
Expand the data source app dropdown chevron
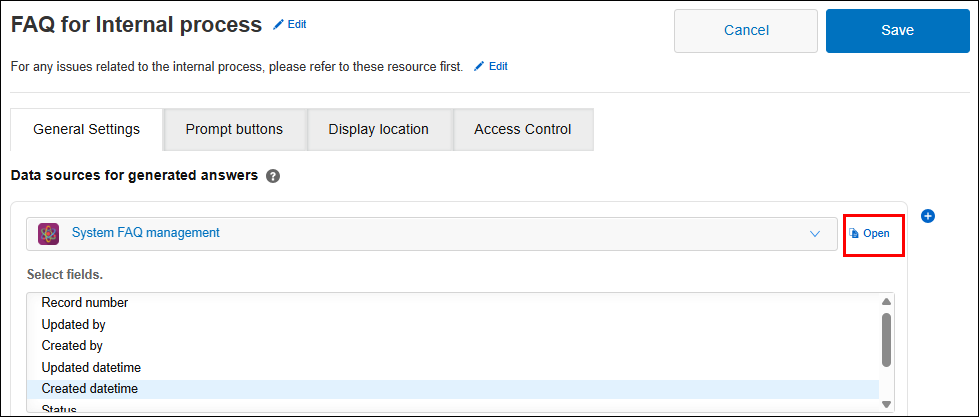[x=814, y=234]
